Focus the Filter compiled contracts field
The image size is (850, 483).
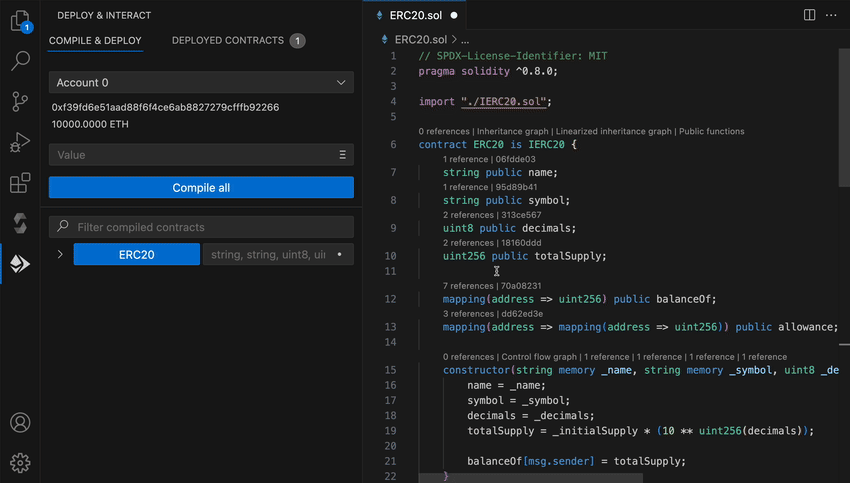click(x=201, y=227)
